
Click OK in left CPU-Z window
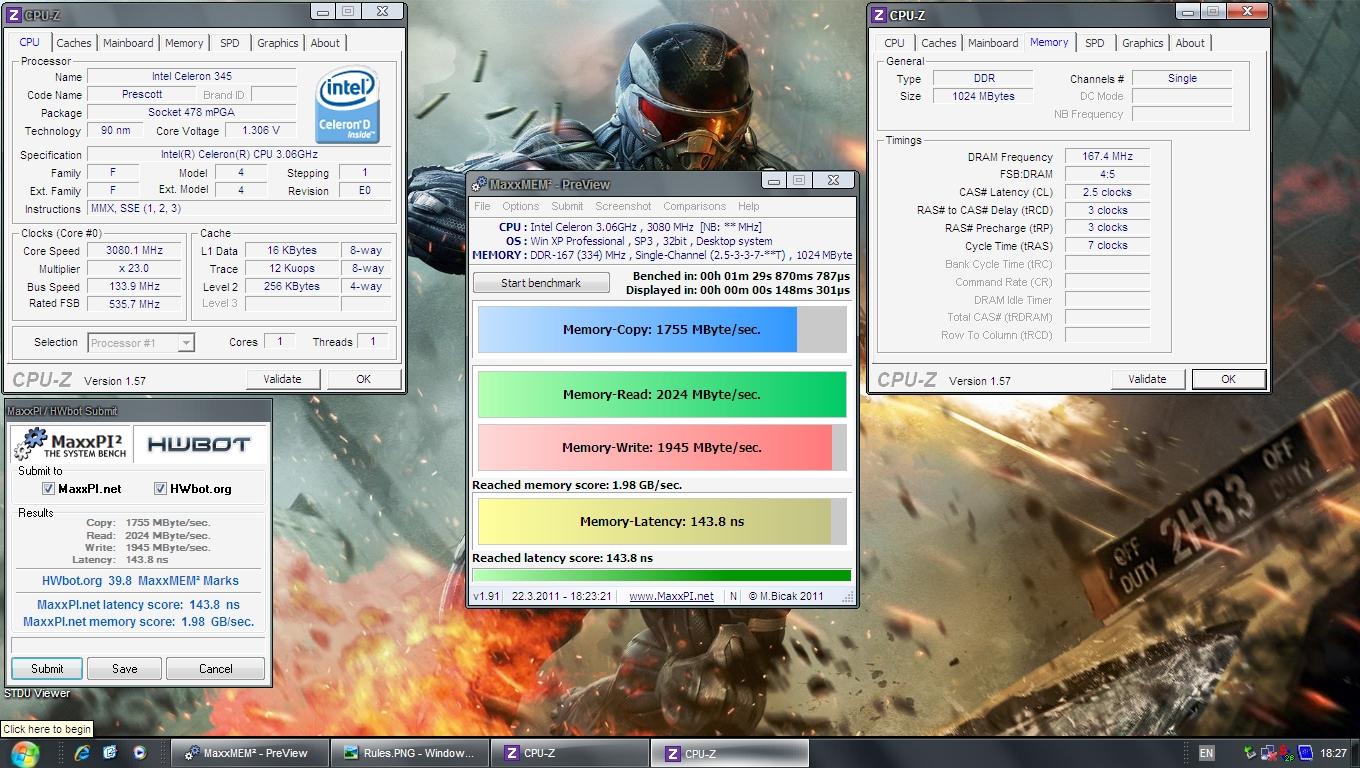pos(363,379)
